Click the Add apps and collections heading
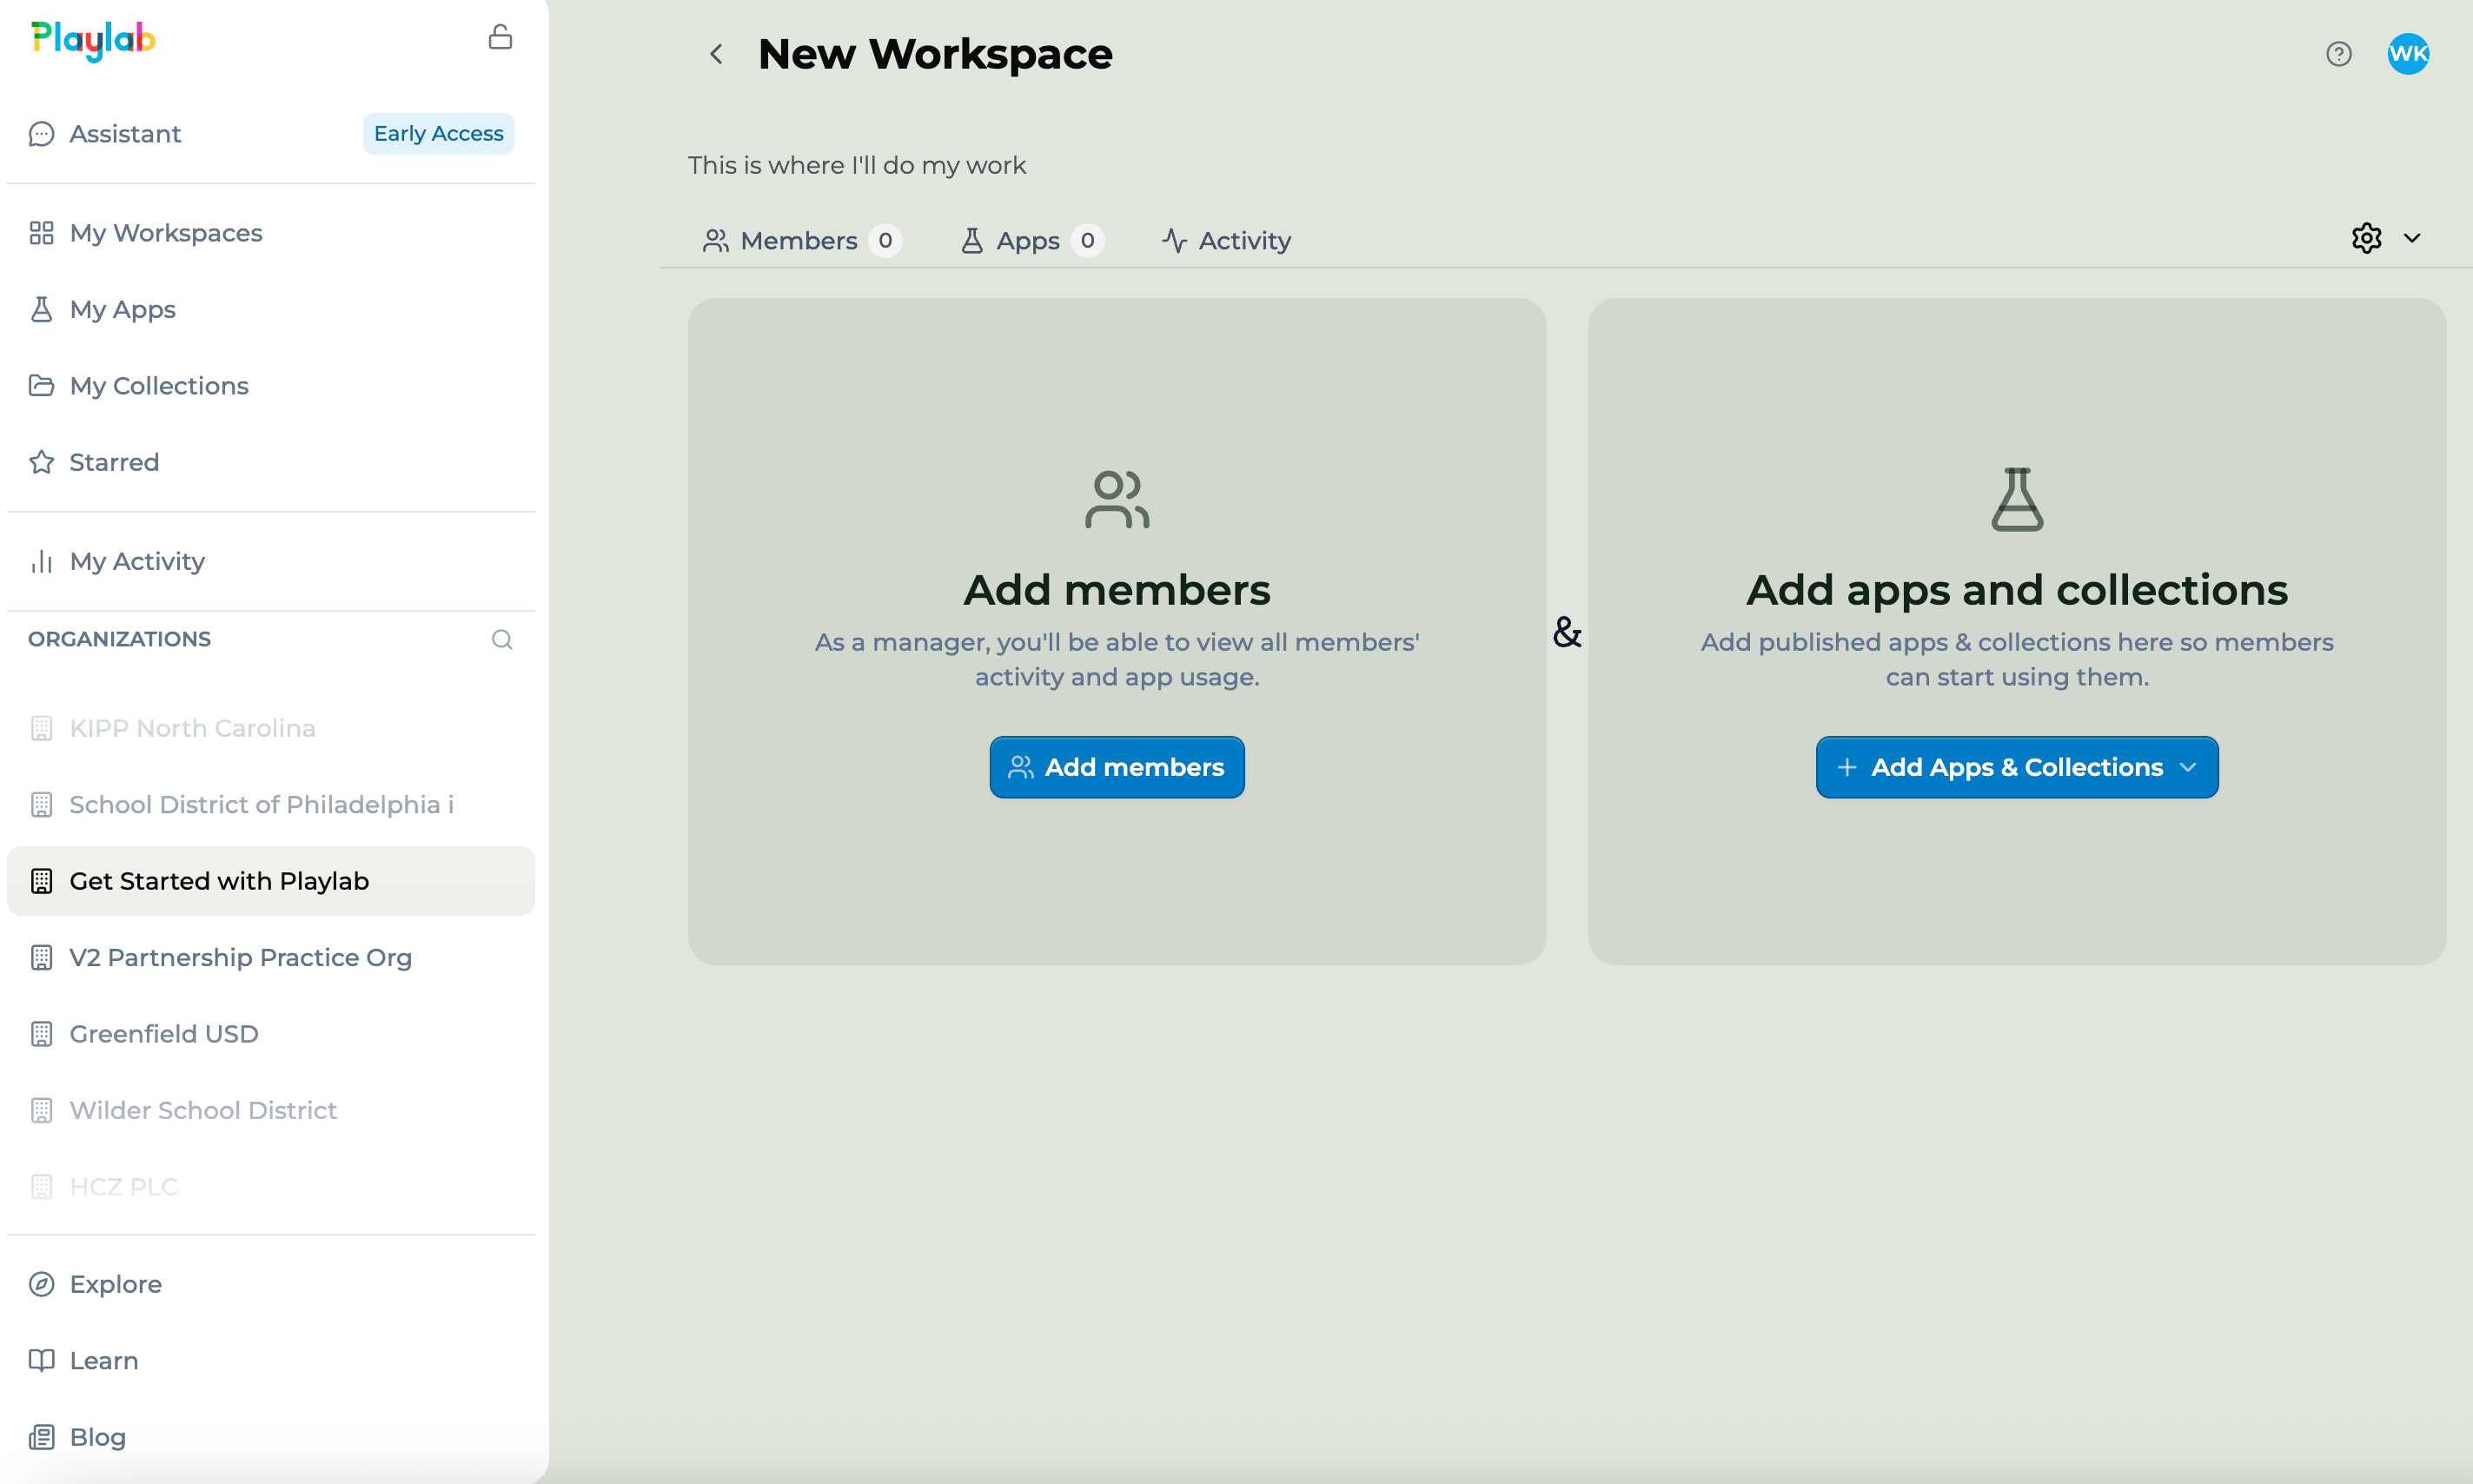This screenshot has width=2473, height=1484. (x=2017, y=590)
